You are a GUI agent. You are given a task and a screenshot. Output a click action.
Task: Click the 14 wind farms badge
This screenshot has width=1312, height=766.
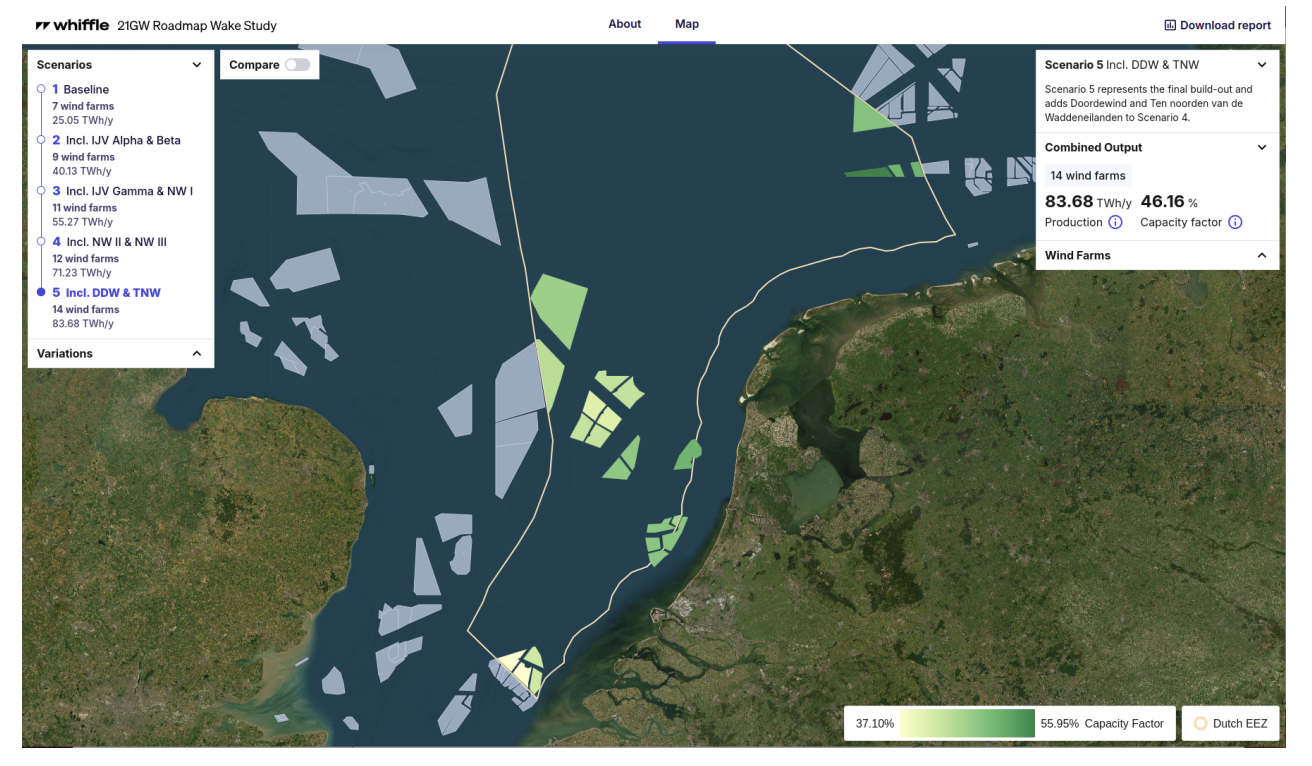click(1087, 175)
